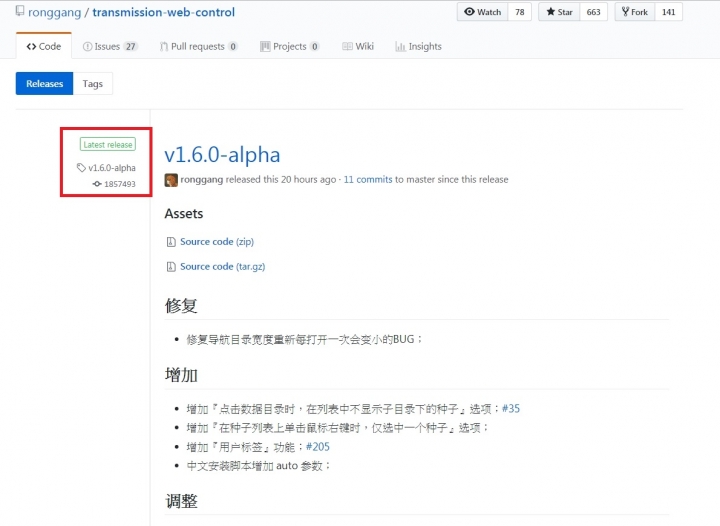
Task: Open issue #205 link
Action: click(x=318, y=447)
